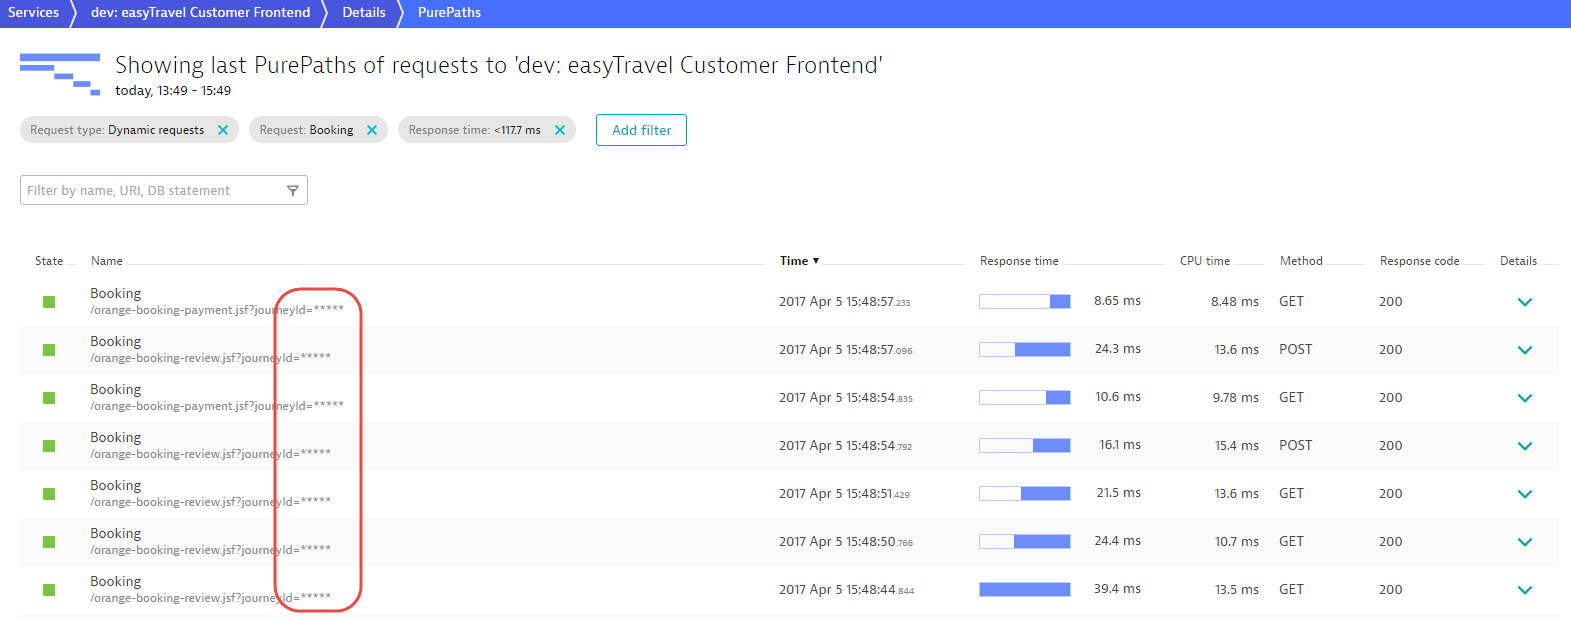
Task: Click the green state square for the 24.4 ms request
Action: [49, 542]
